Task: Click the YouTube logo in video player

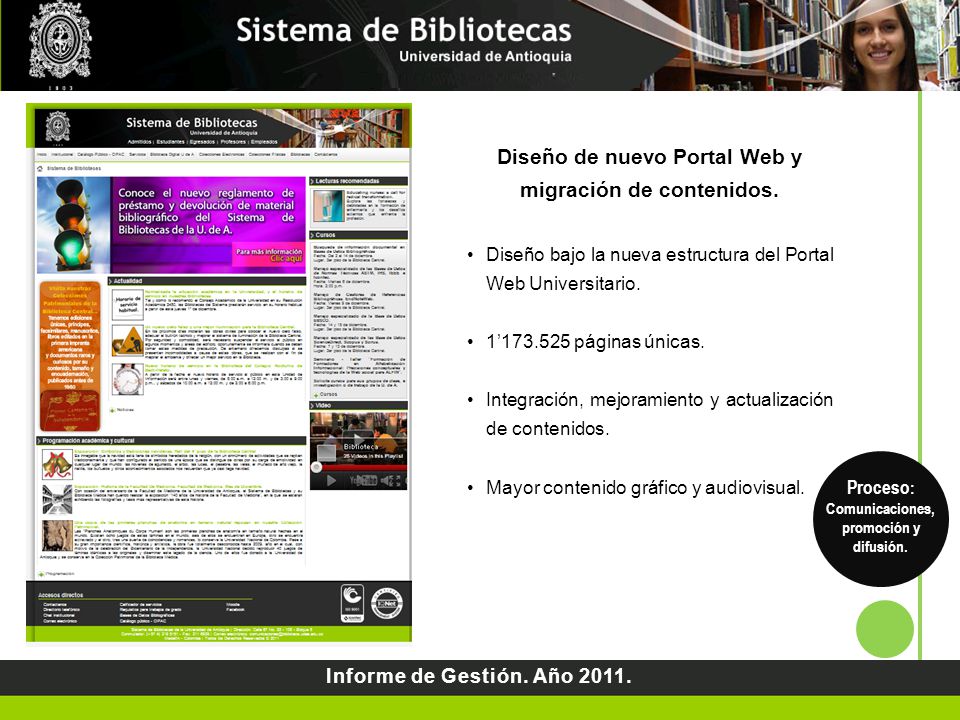Action: [364, 481]
